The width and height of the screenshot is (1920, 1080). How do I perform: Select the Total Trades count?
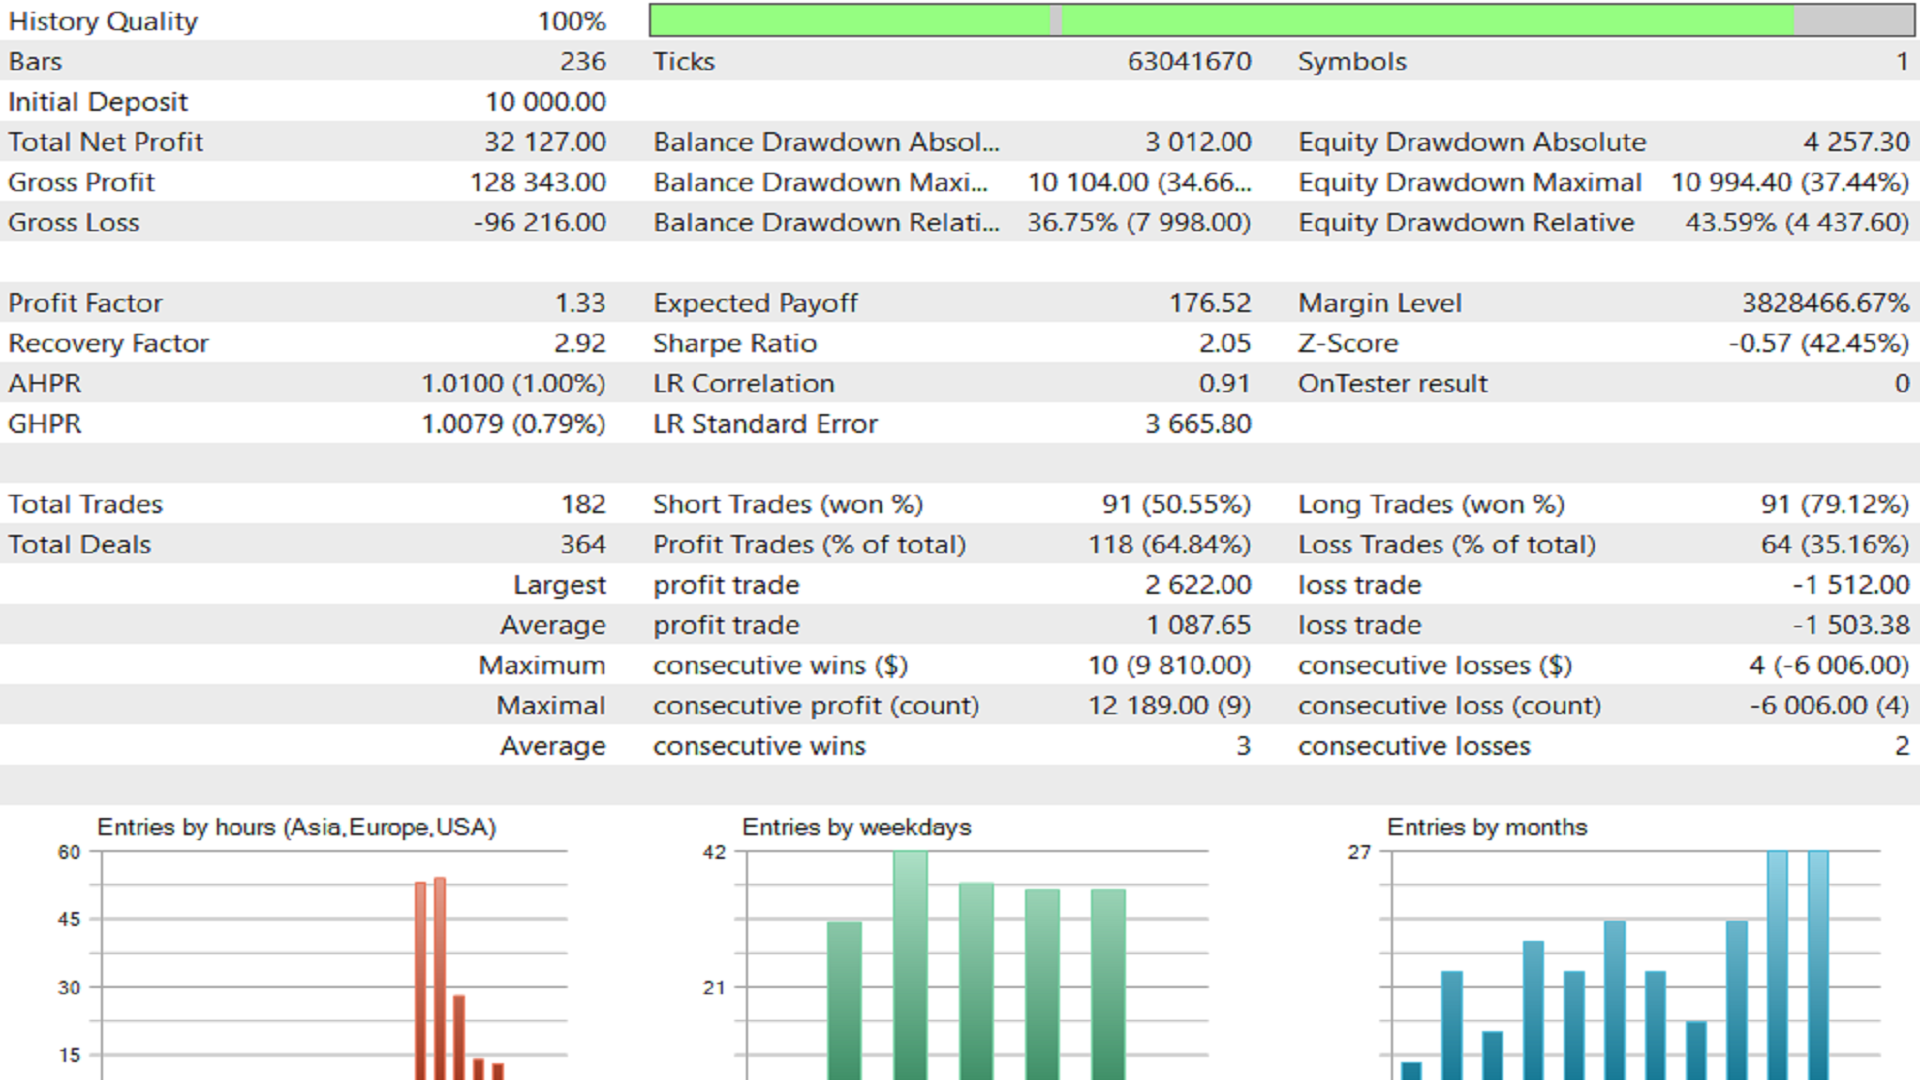coord(585,503)
